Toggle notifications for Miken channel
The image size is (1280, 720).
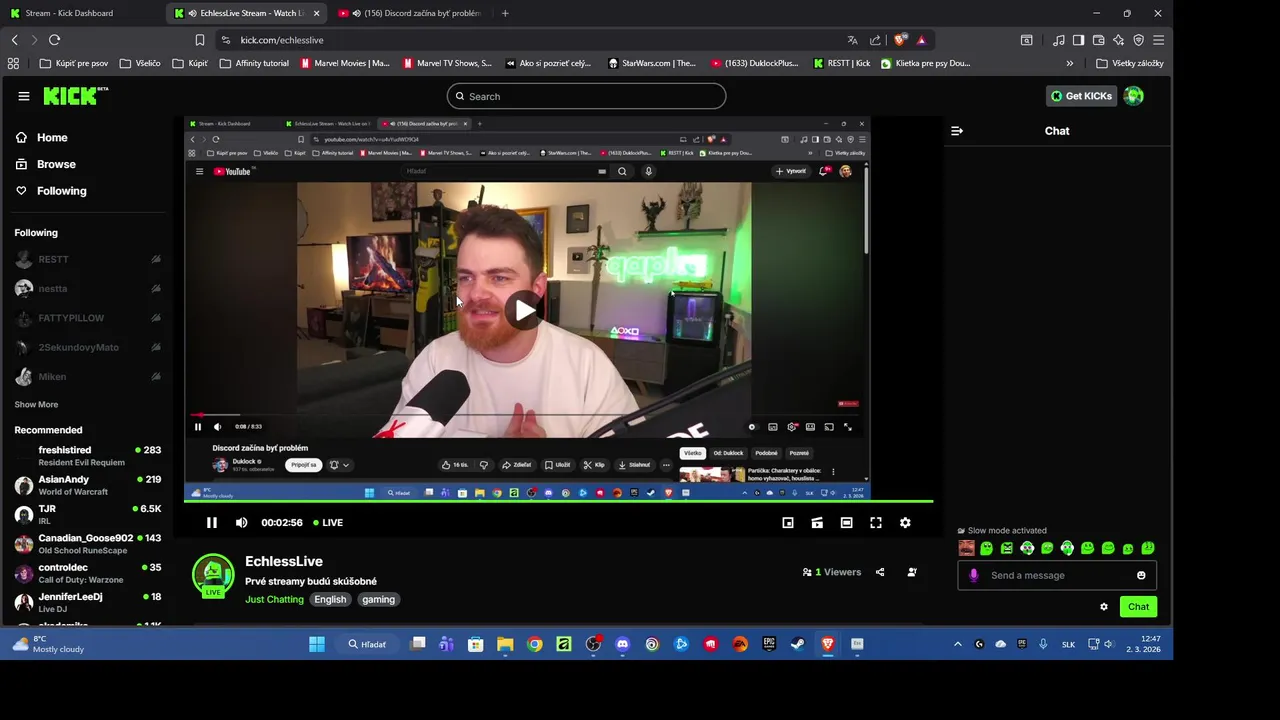pos(156,377)
